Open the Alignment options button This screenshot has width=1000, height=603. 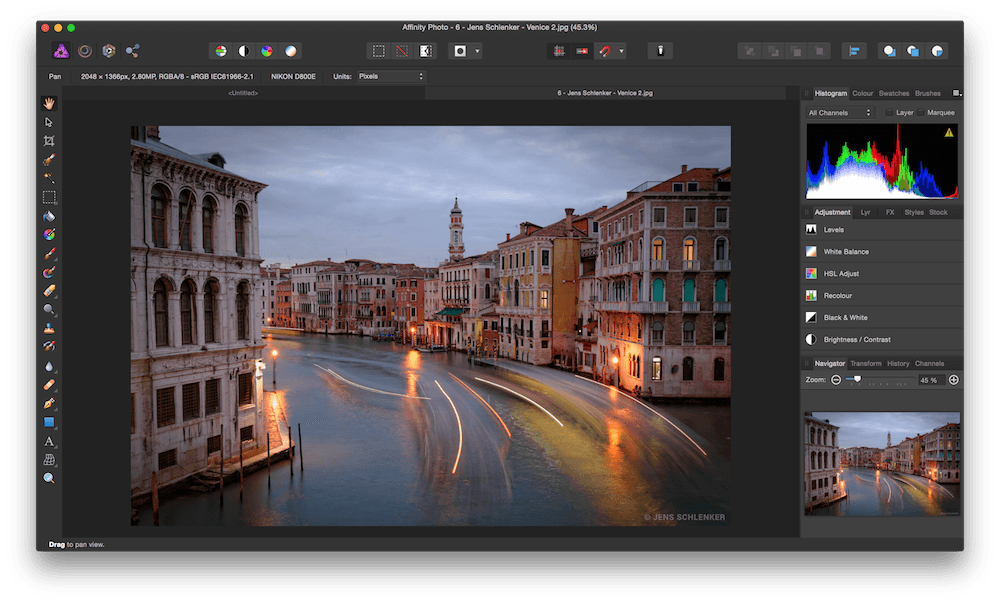point(854,51)
